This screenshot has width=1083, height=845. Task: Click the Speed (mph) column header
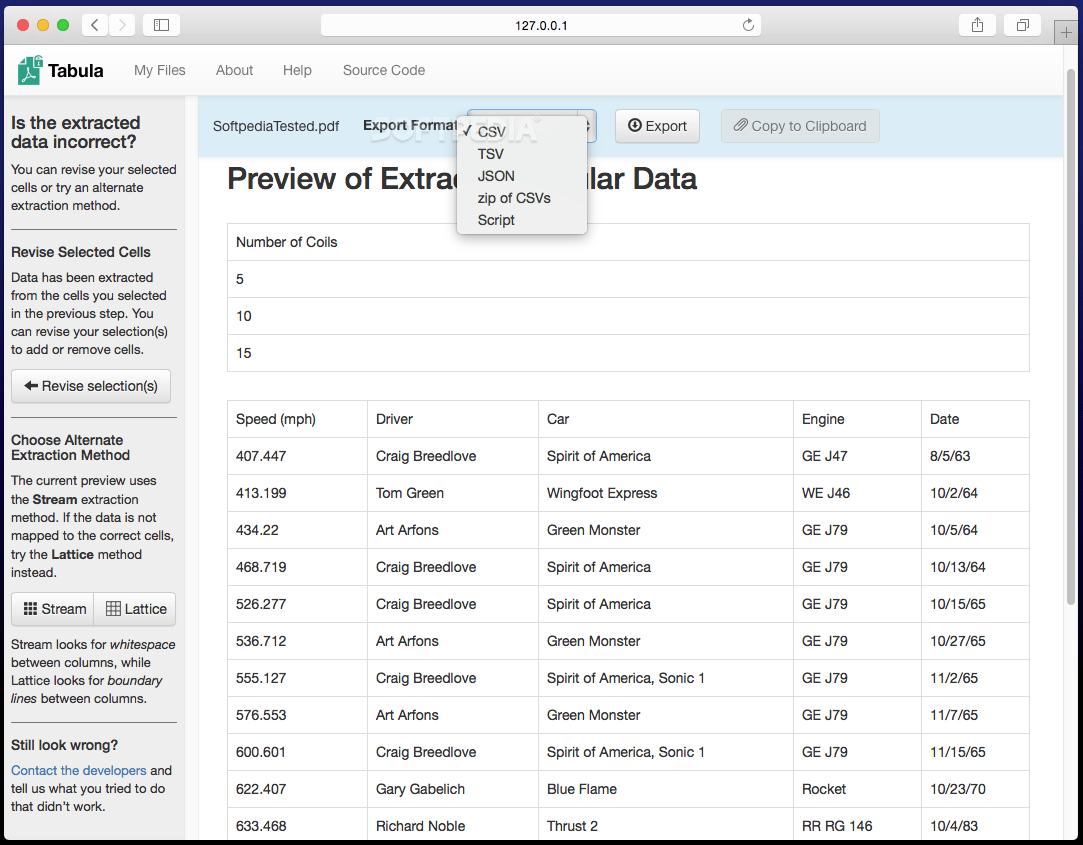(x=298, y=419)
